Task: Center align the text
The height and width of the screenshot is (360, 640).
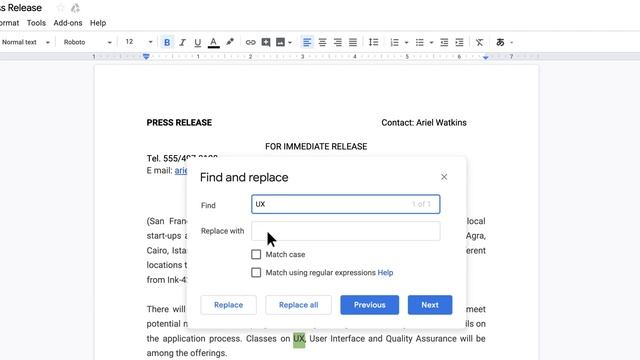Action: [322, 42]
